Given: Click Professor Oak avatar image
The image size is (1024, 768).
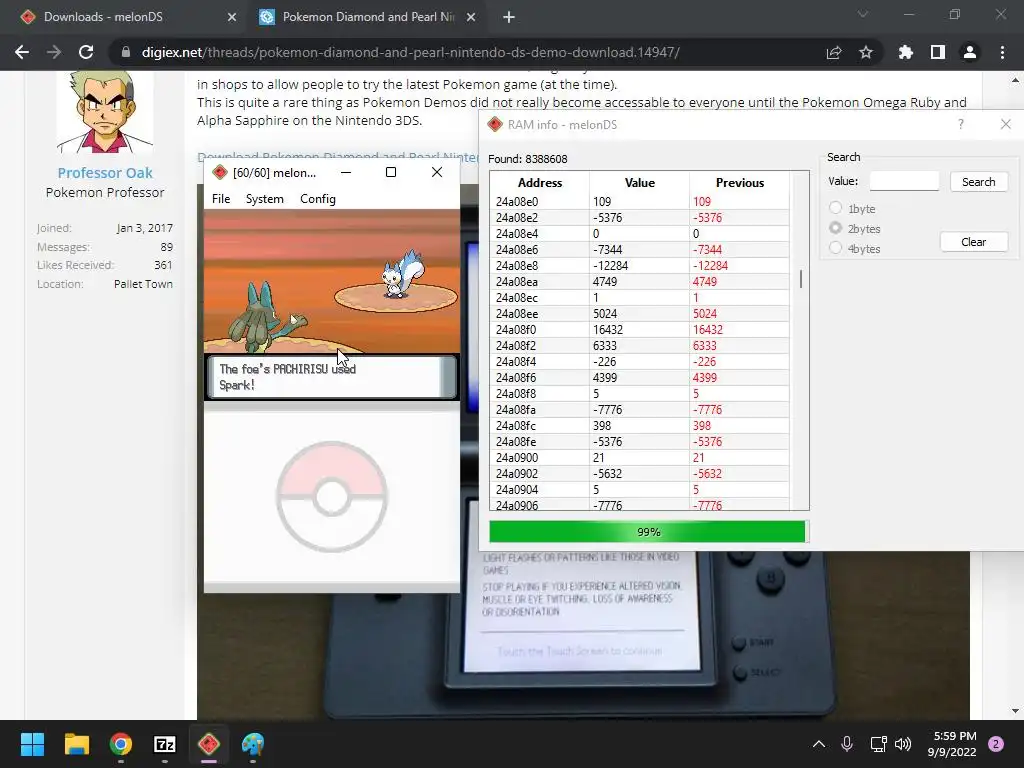Looking at the screenshot, I should 104,111.
